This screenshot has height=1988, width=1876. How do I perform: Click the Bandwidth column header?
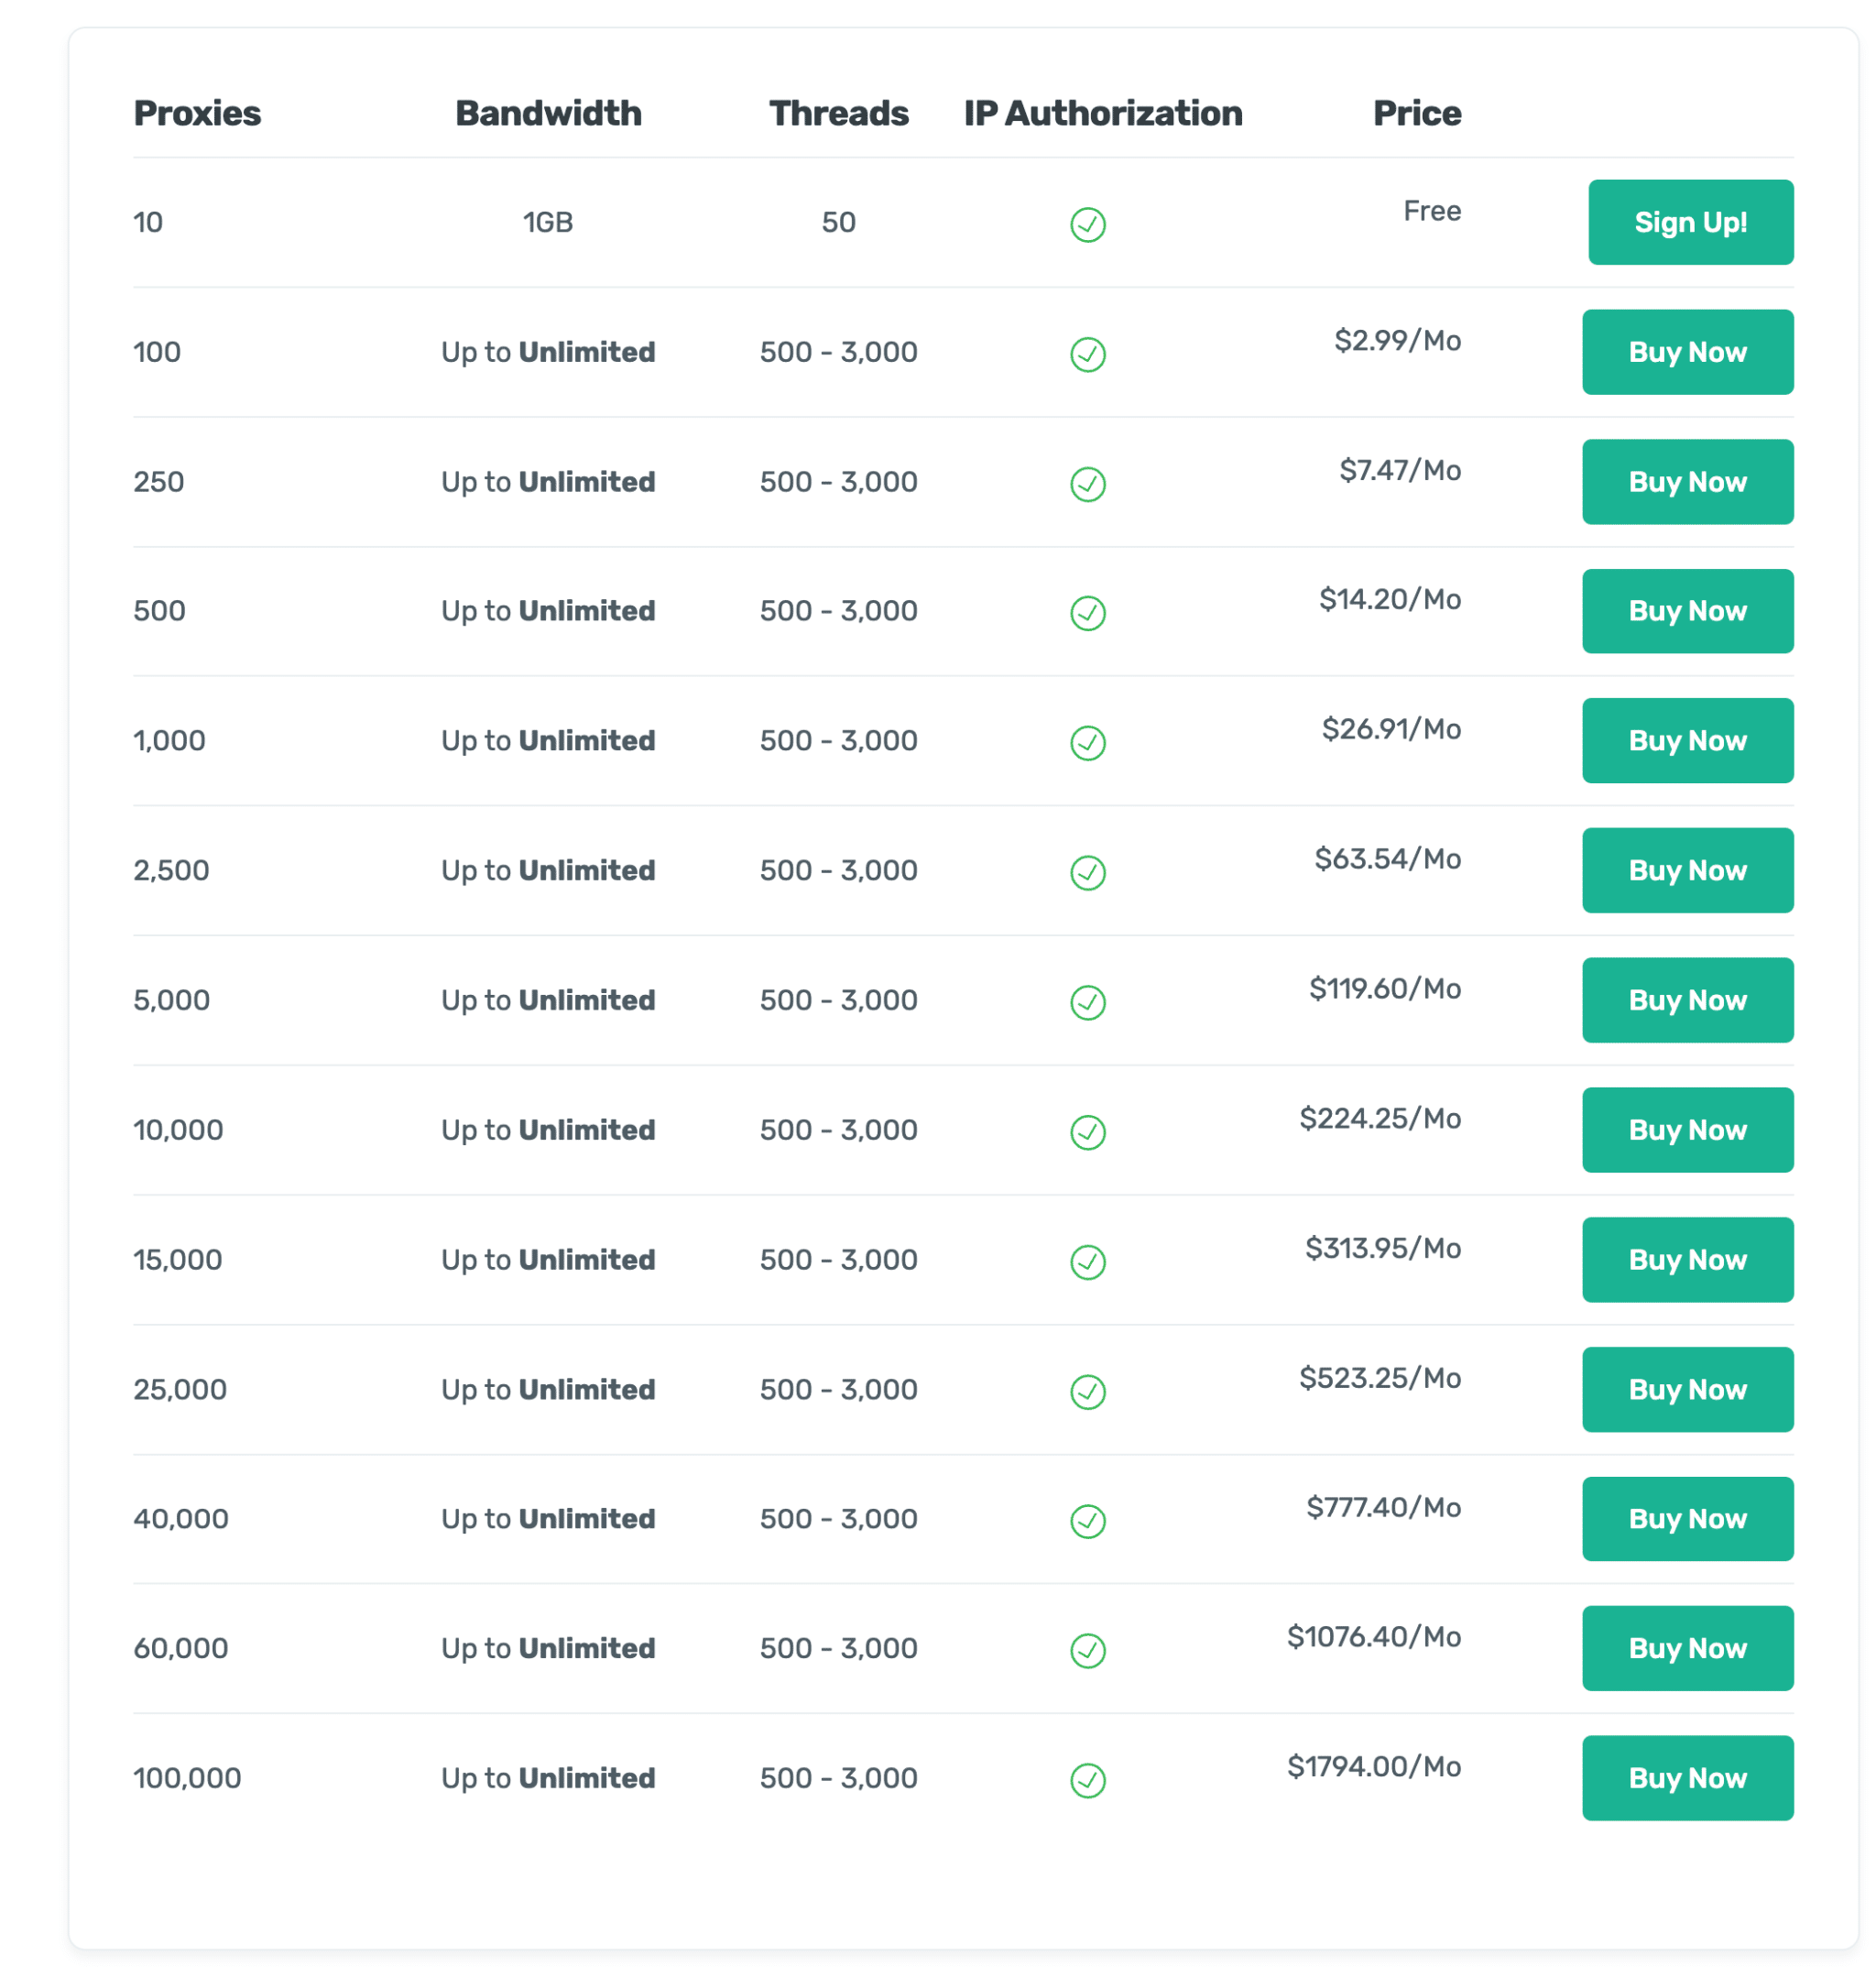point(548,113)
